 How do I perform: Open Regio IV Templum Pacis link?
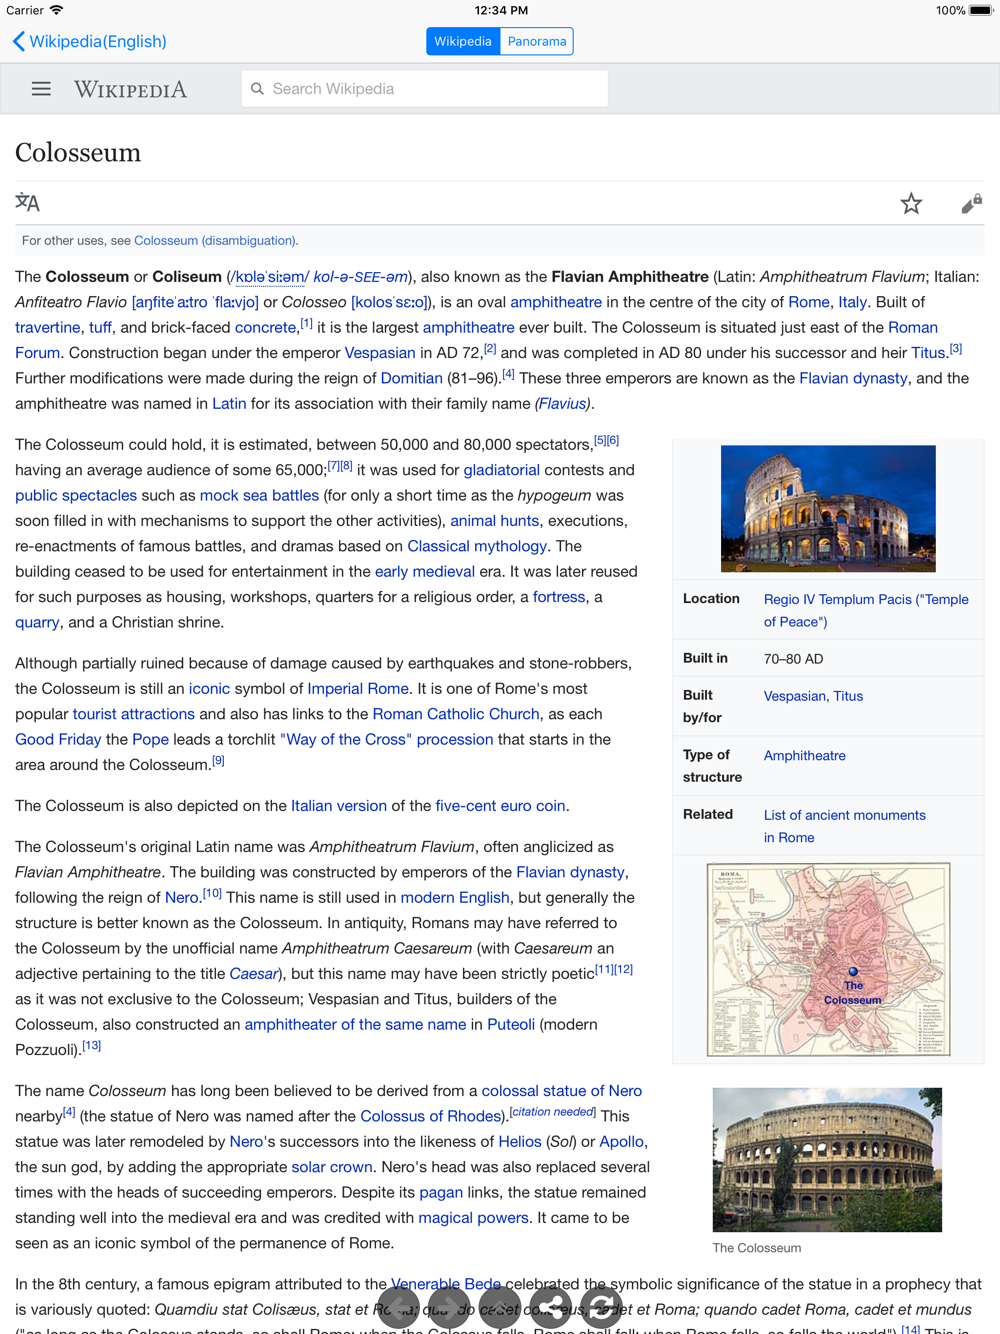click(x=866, y=610)
